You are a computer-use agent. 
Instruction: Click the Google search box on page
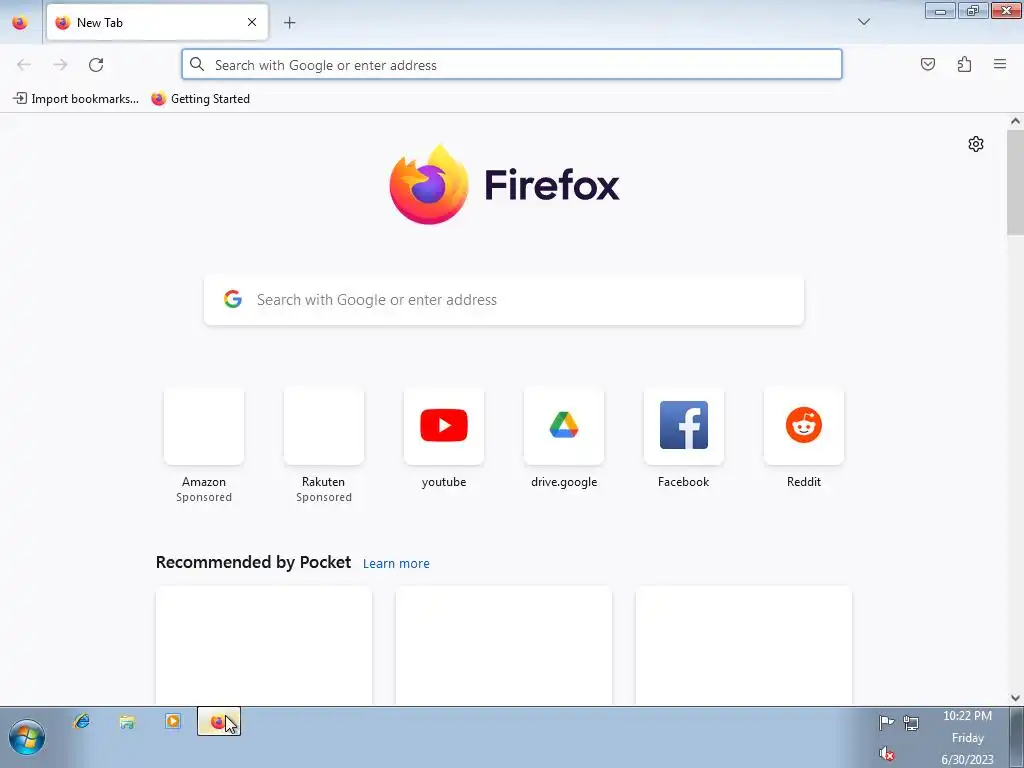pyautogui.click(x=504, y=300)
